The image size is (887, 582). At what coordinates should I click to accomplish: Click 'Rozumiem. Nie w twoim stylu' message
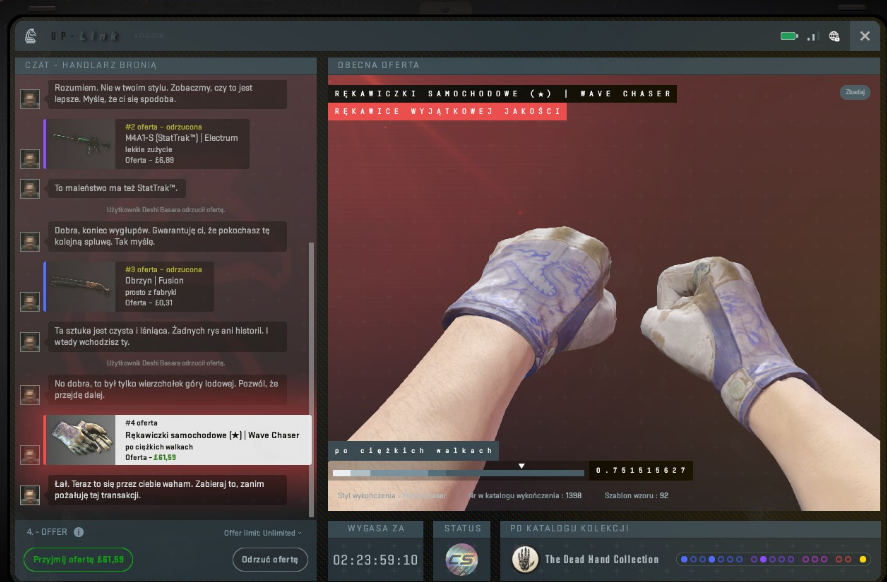click(x=167, y=94)
